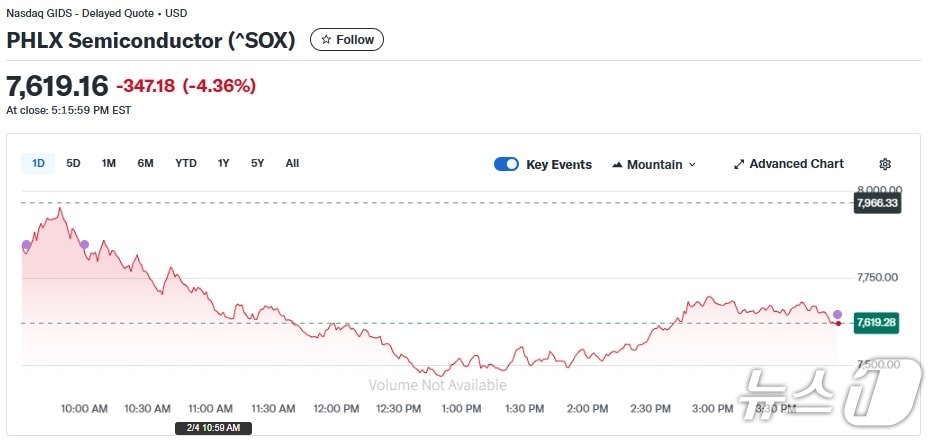The width and height of the screenshot is (936, 440).
Task: Click the 7,966.33 previous close price label
Action: [877, 203]
